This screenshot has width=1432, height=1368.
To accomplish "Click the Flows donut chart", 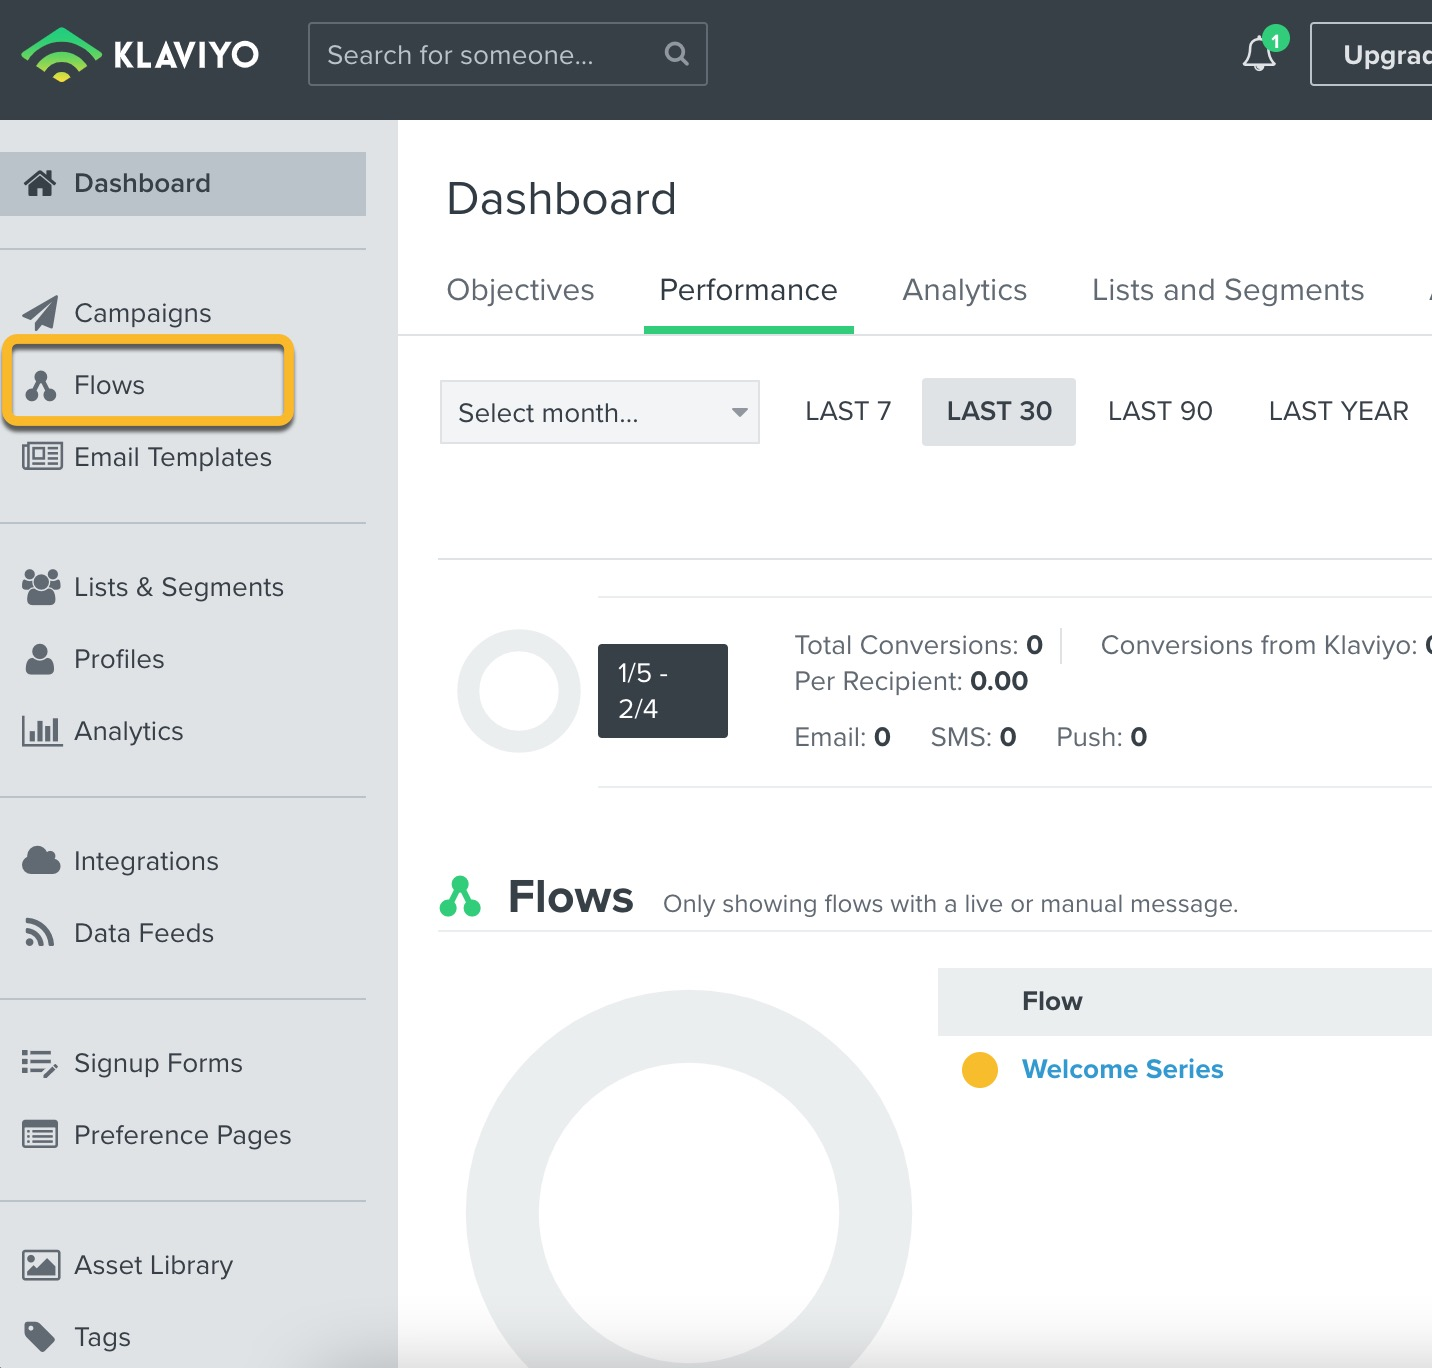I will tap(689, 1180).
